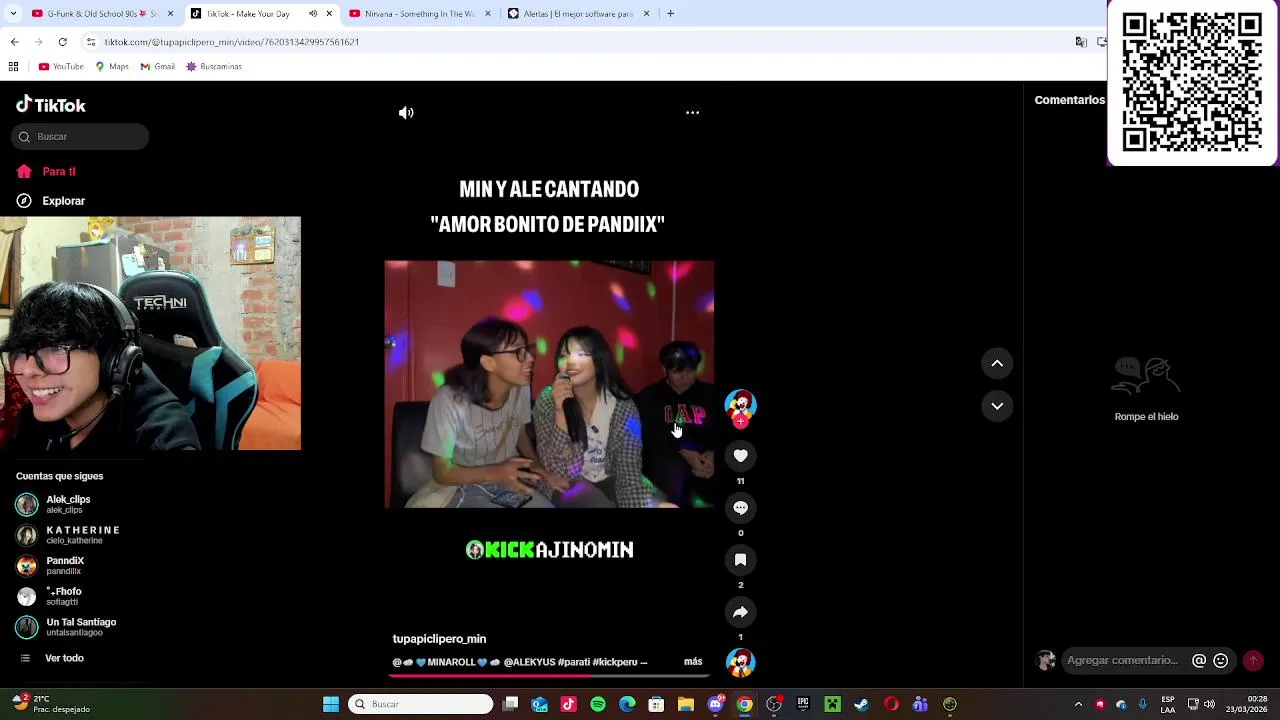Screen dimensions: 1280x720
Task: Seek on the video progress bar
Action: tap(549, 675)
